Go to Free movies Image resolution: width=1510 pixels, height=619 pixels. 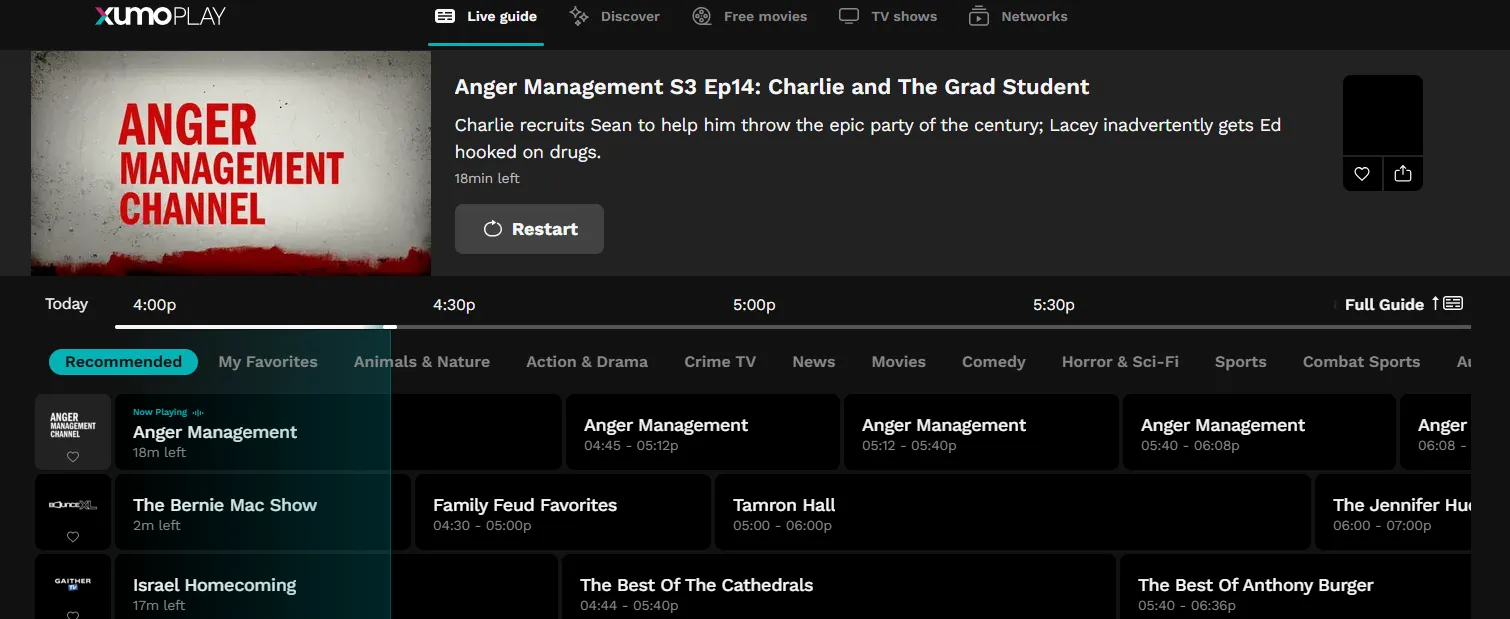(x=750, y=16)
